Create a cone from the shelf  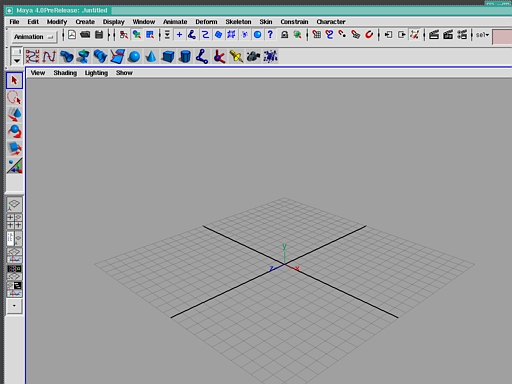[x=151, y=56]
